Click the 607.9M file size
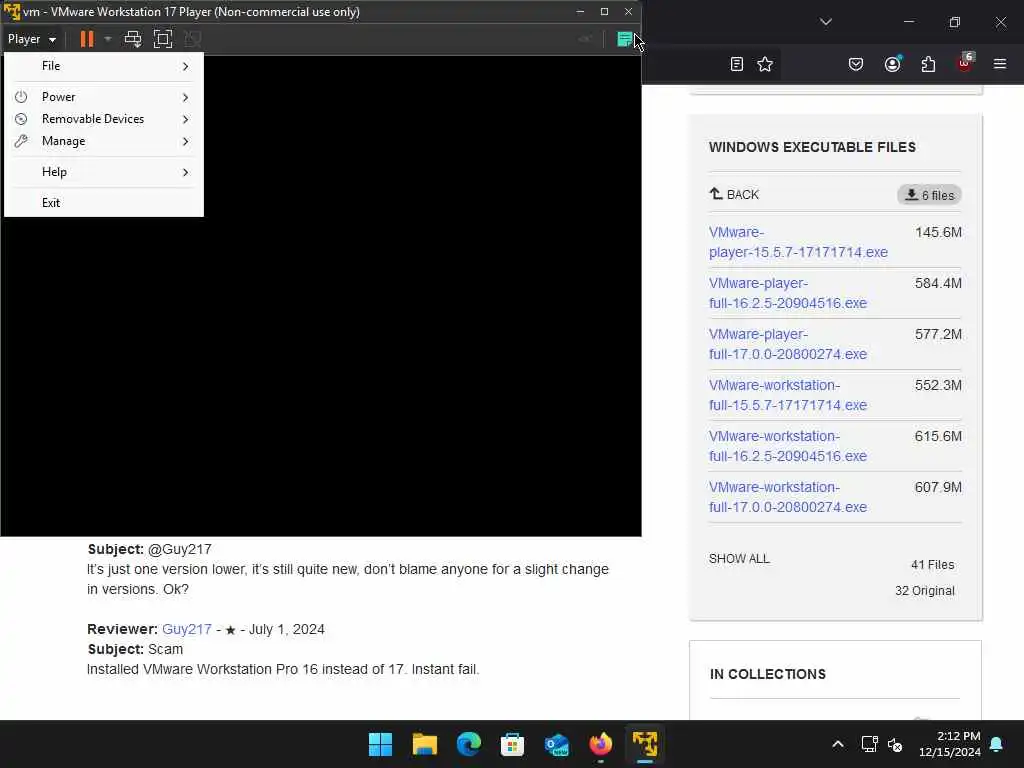 point(938,487)
